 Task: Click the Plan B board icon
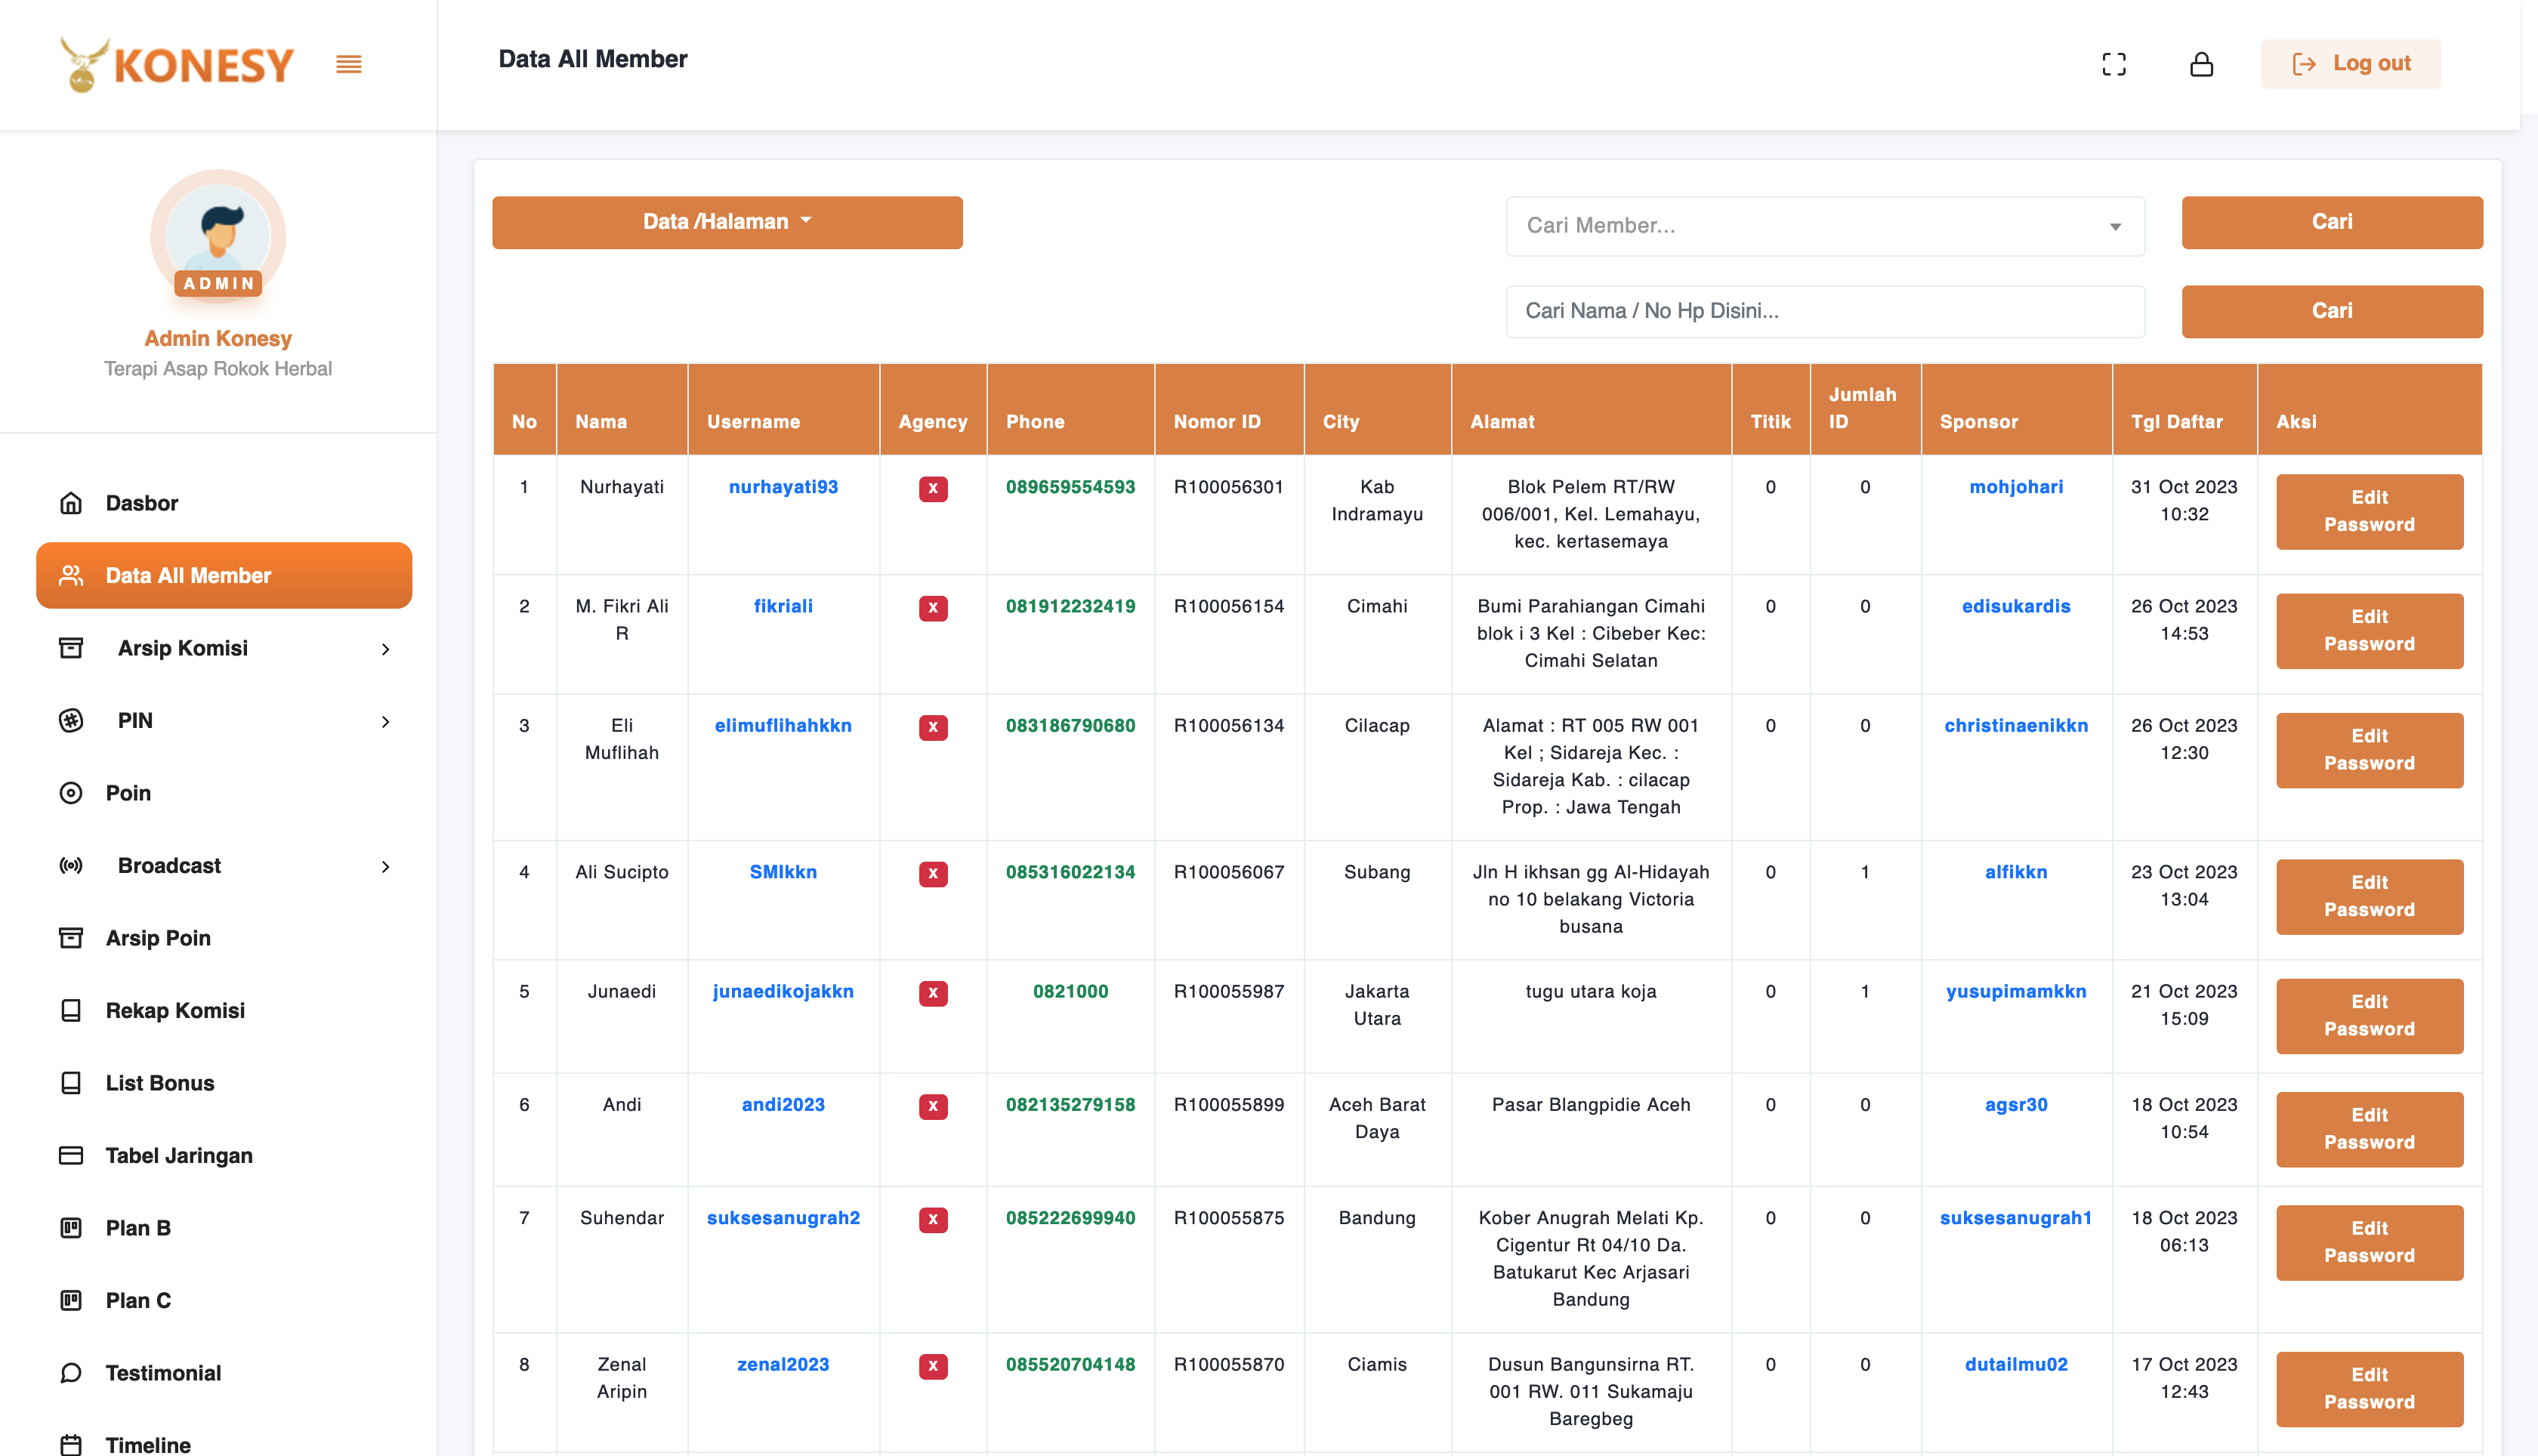coord(71,1228)
